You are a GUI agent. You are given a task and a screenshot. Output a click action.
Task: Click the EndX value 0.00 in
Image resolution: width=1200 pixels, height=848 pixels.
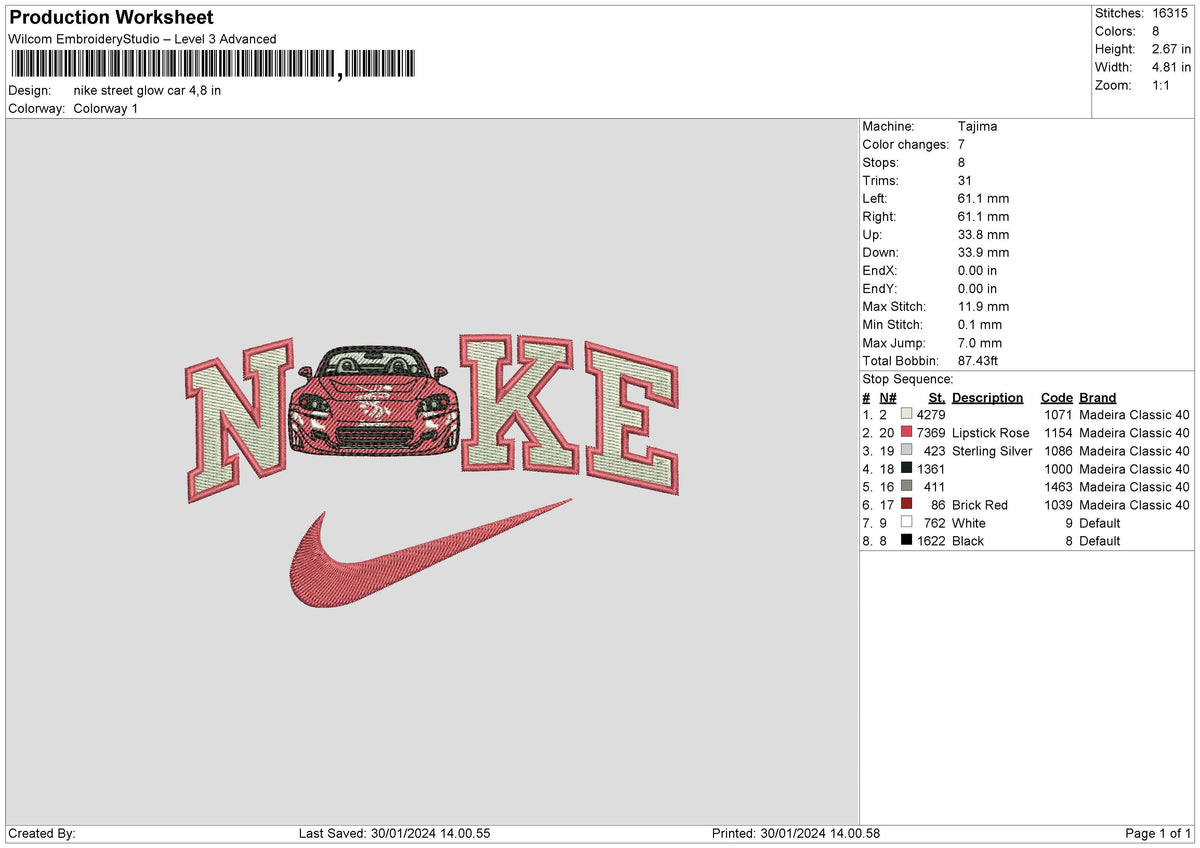(977, 270)
